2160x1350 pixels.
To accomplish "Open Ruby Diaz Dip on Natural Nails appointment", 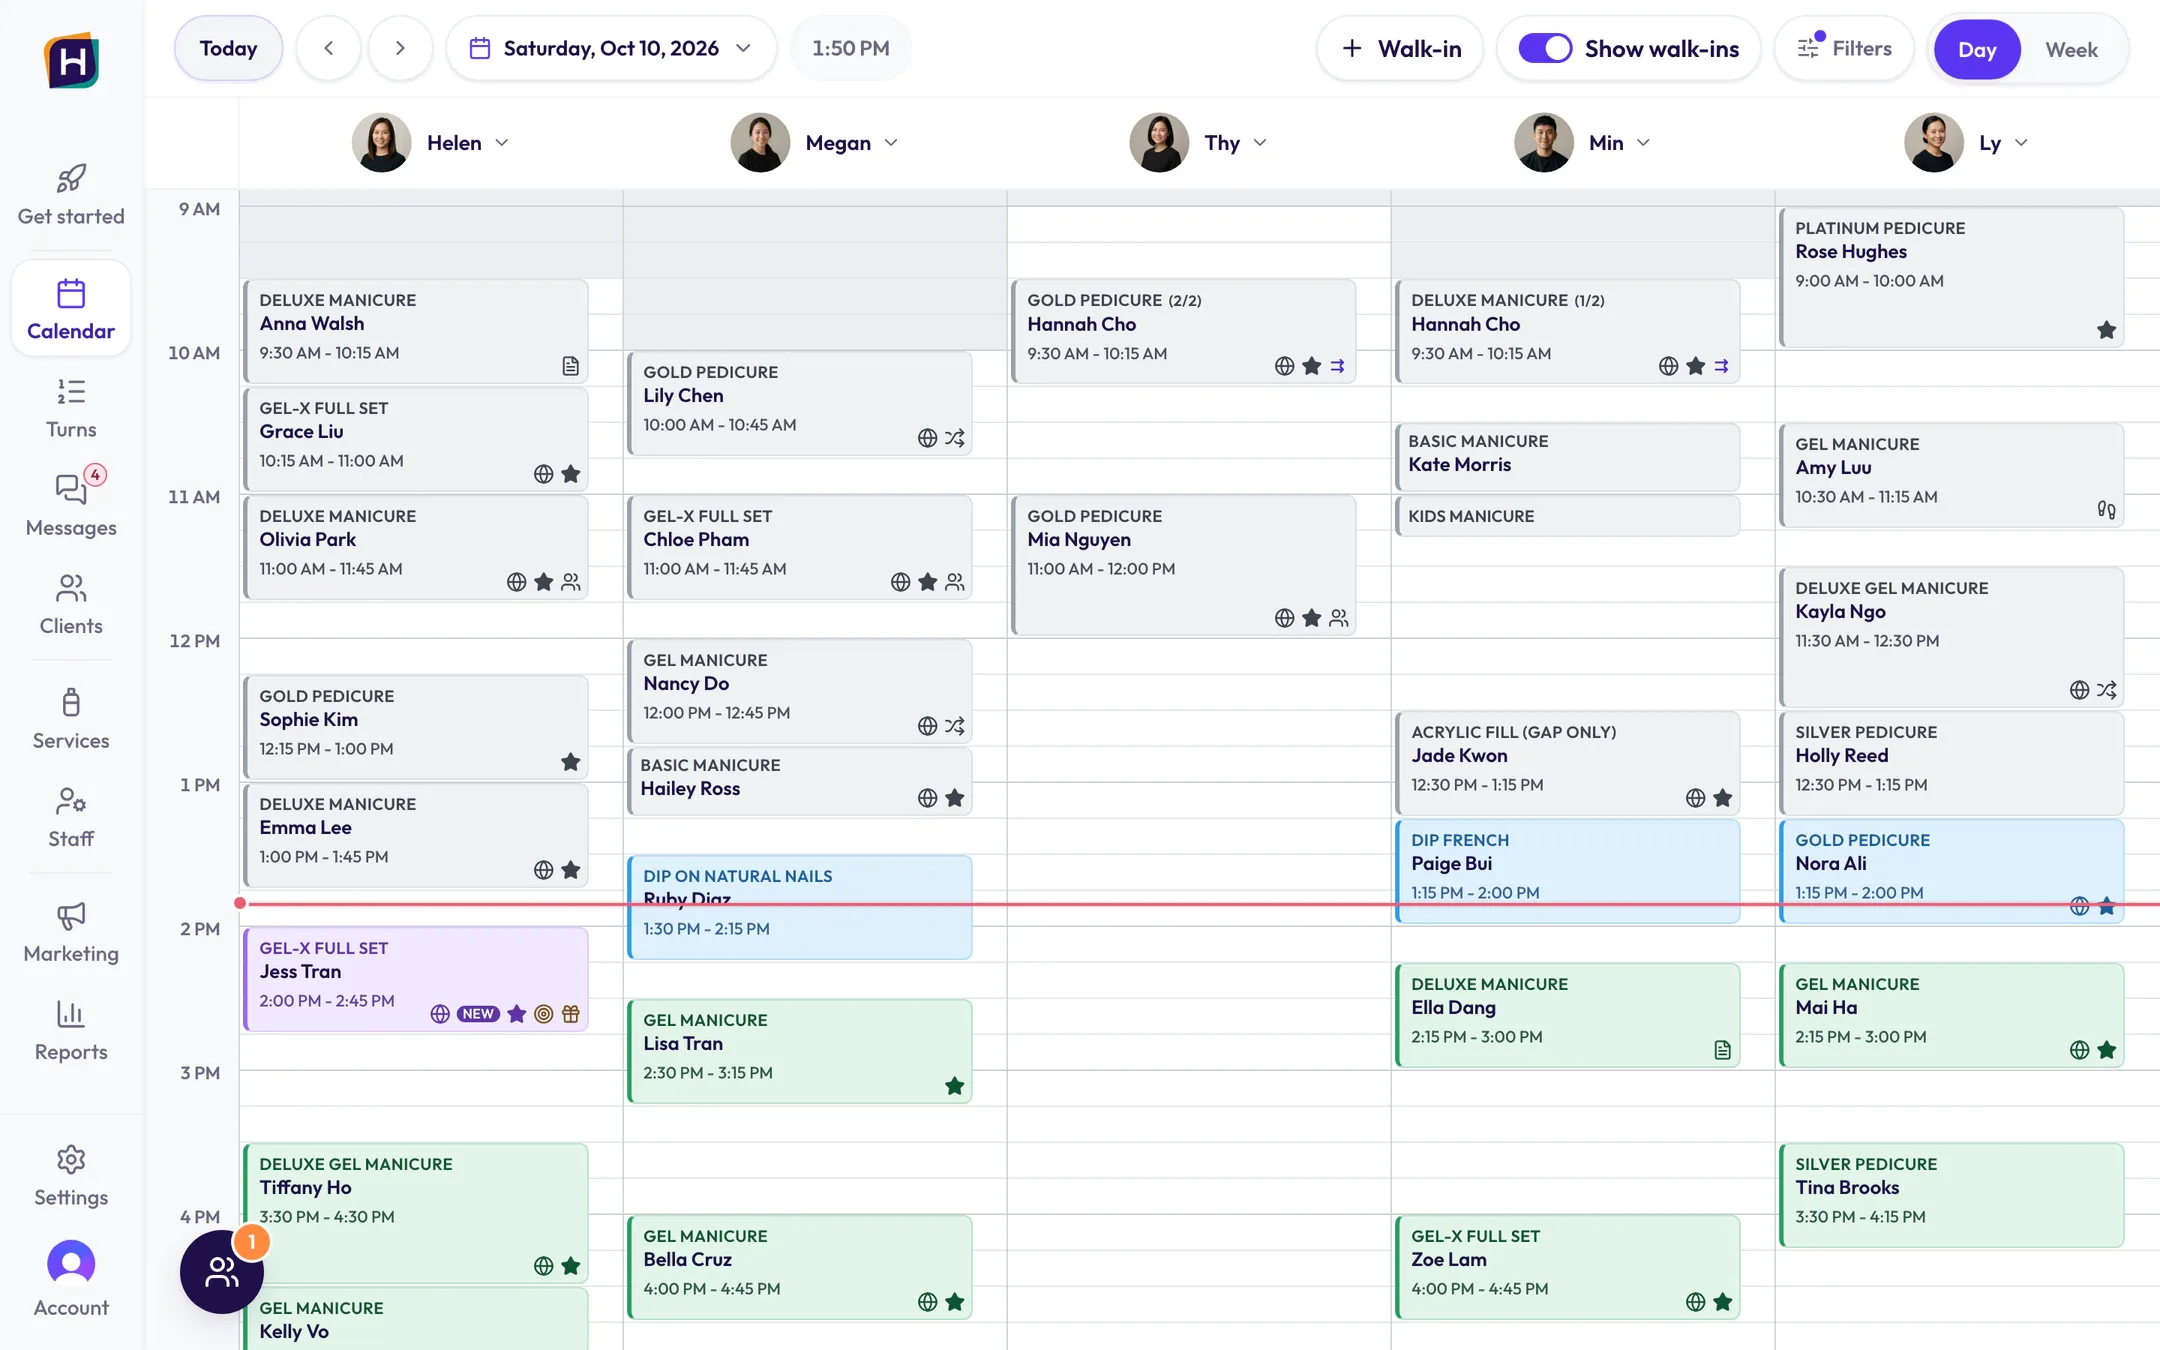I will point(800,907).
